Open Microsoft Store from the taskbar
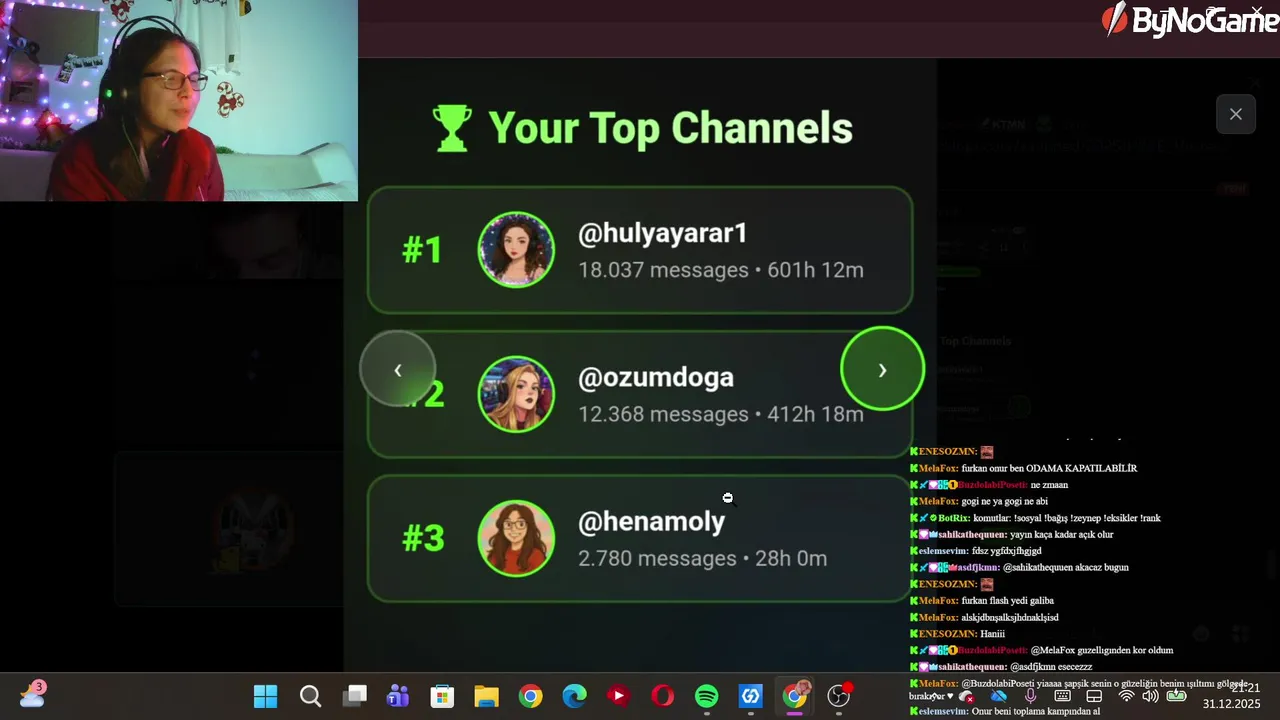Screen dimensions: 1280x720 [442, 696]
